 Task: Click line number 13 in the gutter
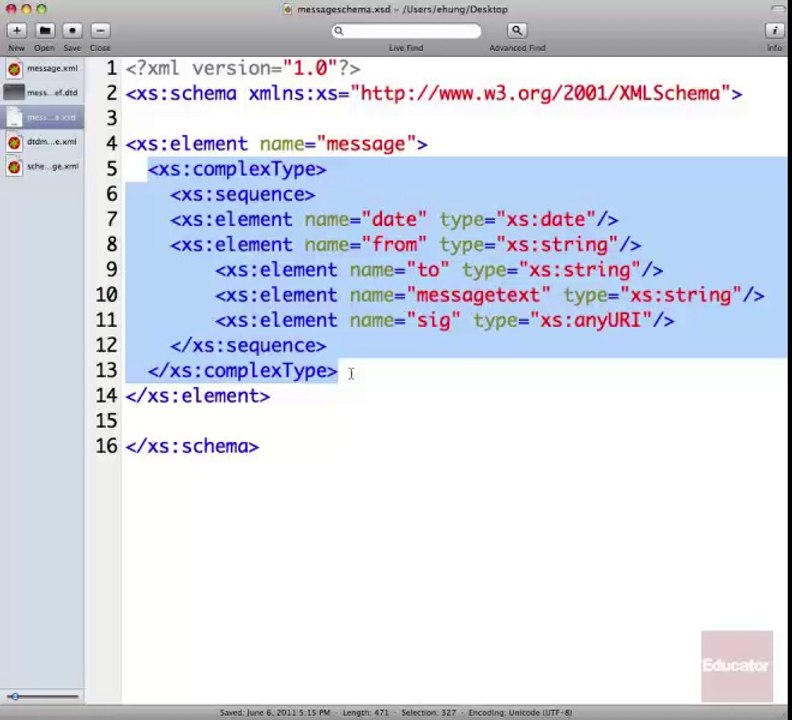pos(107,370)
